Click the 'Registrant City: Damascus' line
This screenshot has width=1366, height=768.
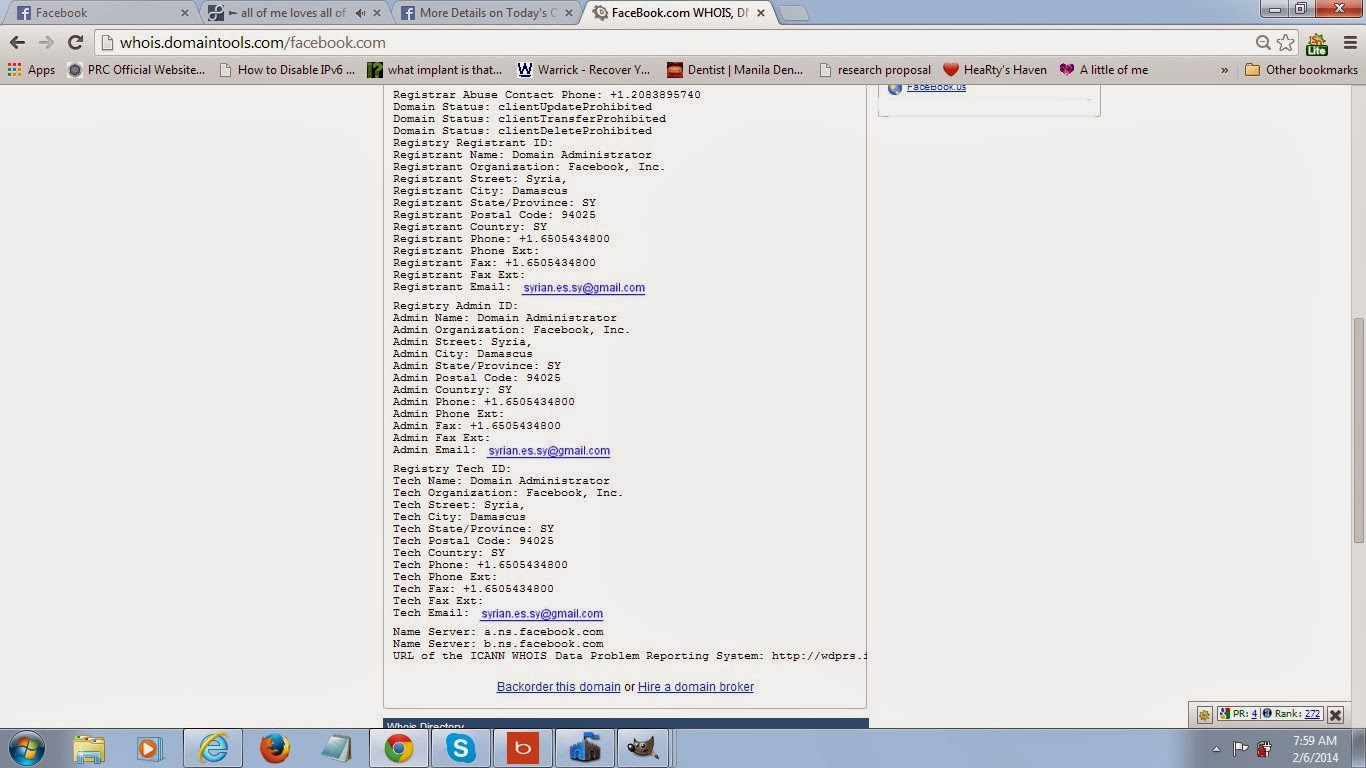point(480,191)
